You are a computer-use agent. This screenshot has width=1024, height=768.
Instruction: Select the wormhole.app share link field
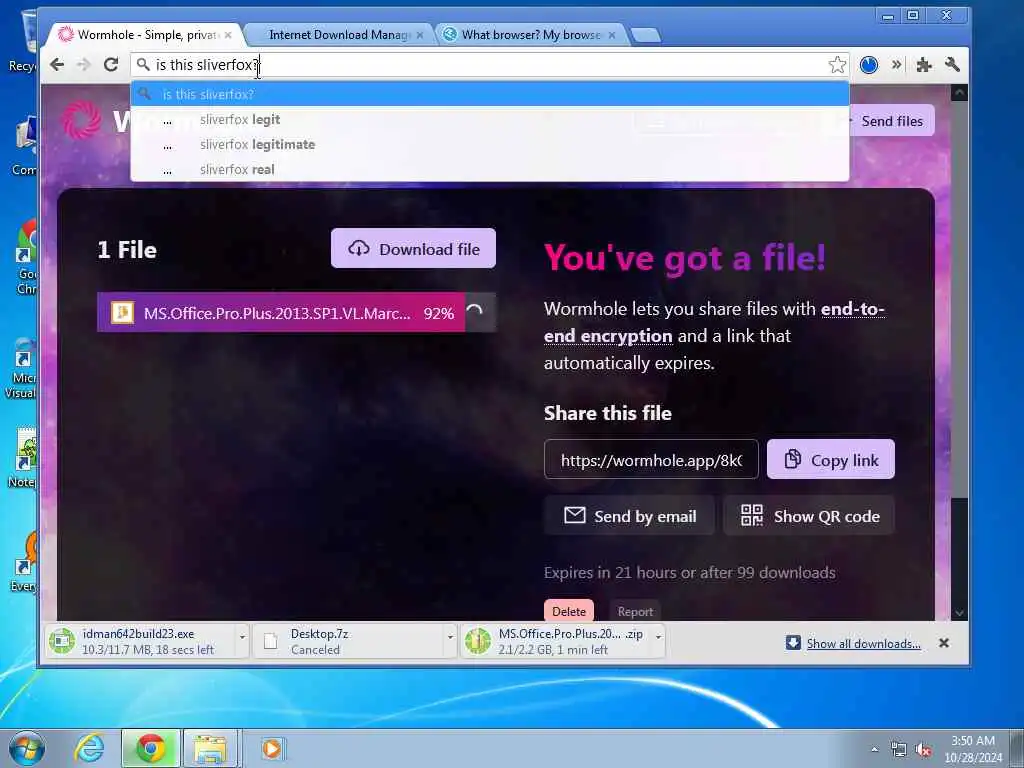tap(651, 460)
